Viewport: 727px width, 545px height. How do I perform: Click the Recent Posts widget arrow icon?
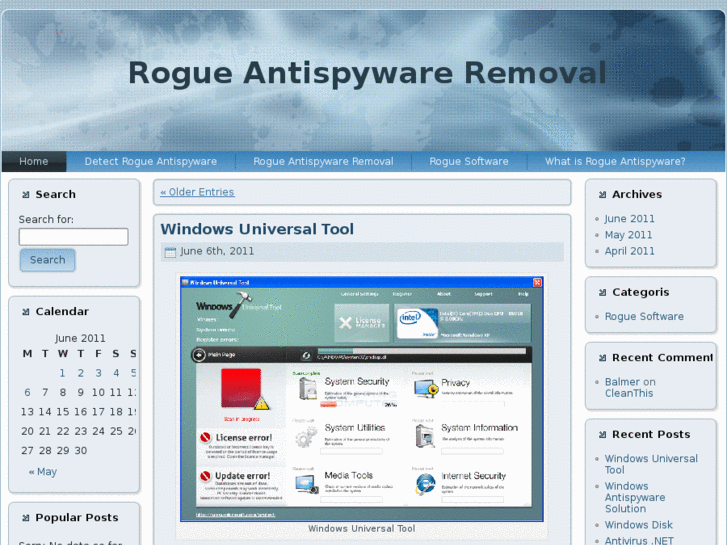602,435
